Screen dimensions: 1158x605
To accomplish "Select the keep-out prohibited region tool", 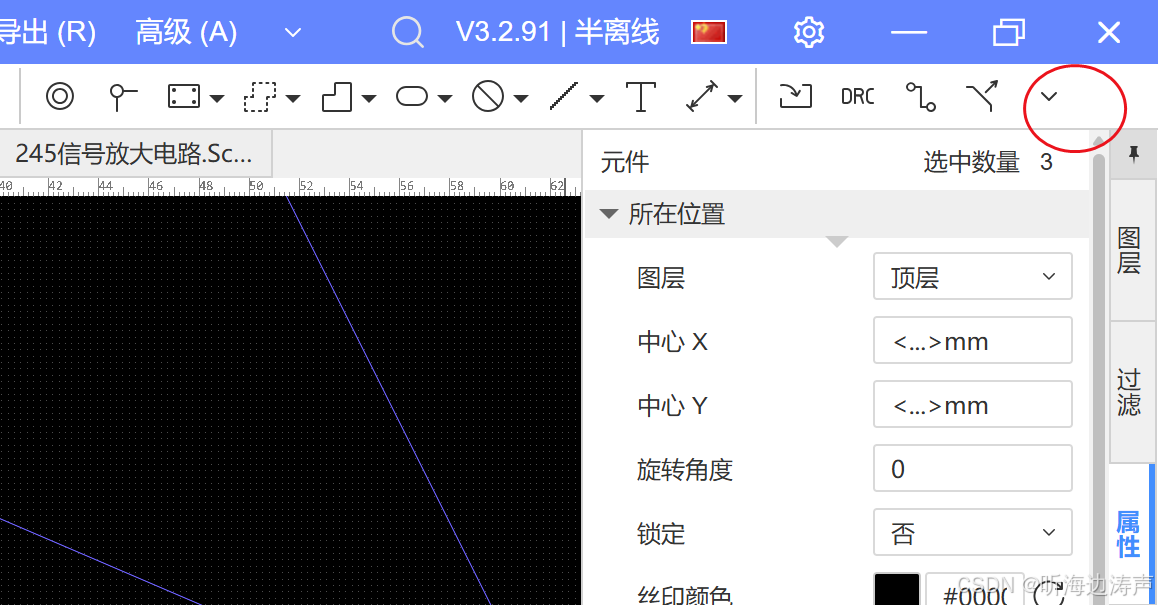I will pyautogui.click(x=487, y=97).
